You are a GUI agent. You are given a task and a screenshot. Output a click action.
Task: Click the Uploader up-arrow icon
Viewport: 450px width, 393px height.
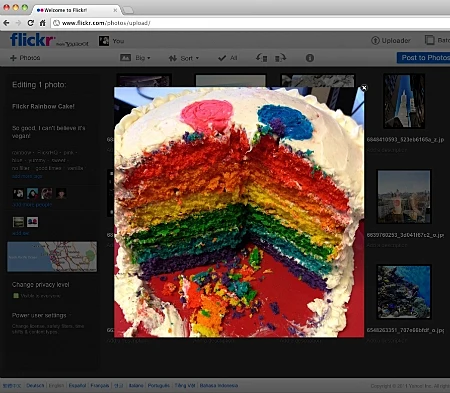pyautogui.click(x=375, y=40)
